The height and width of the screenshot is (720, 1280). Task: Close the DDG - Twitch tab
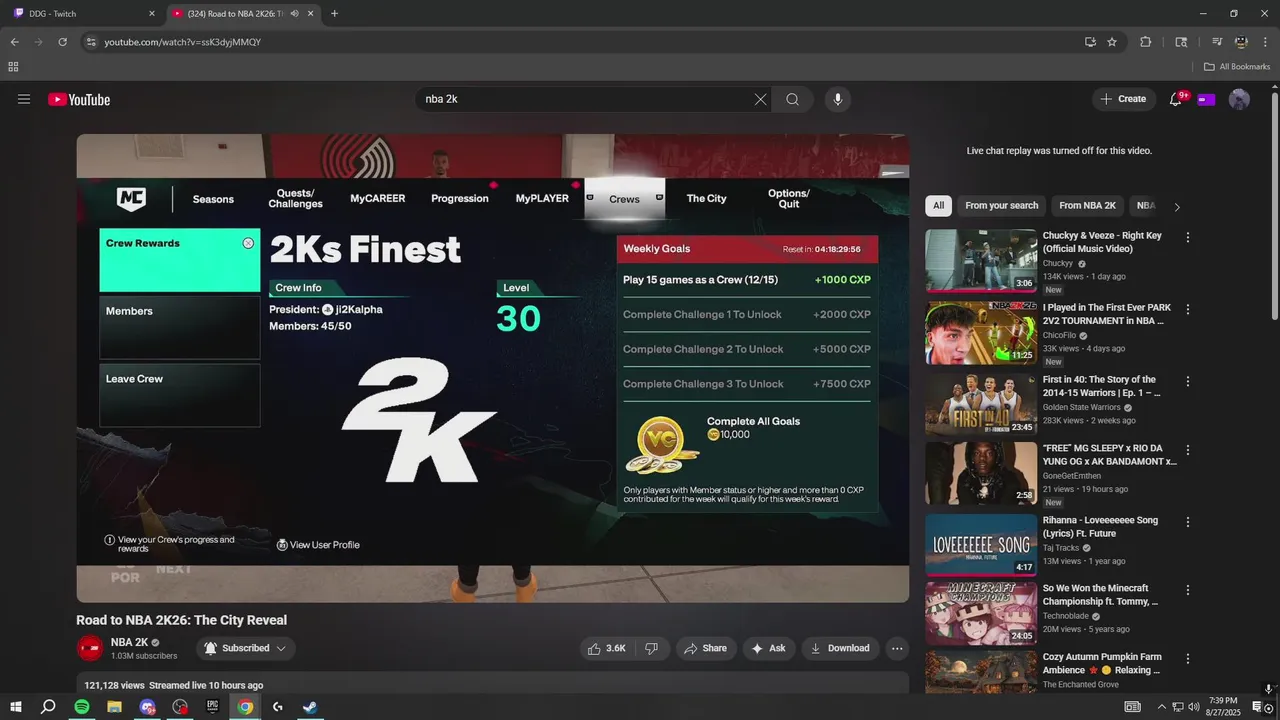click(x=152, y=14)
